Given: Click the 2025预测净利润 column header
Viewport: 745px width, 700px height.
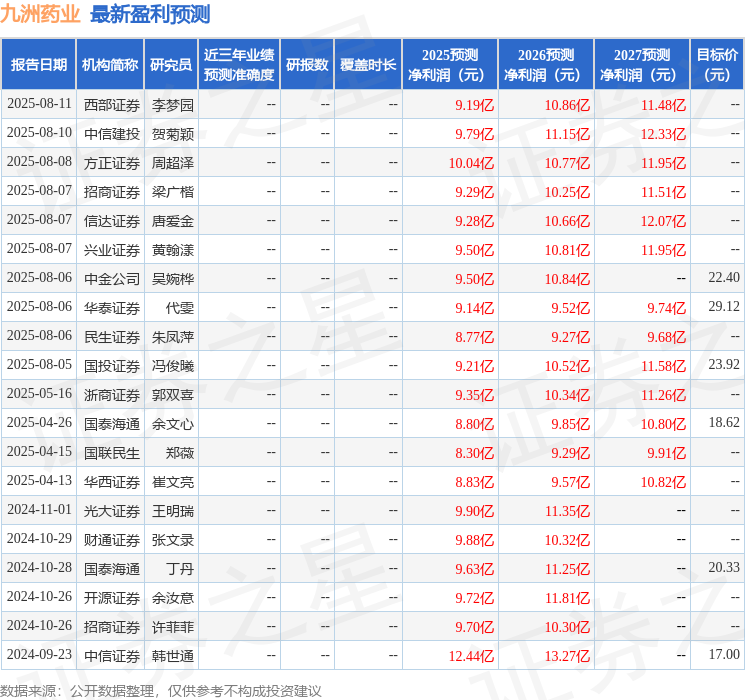Looking at the screenshot, I should (x=450, y=65).
